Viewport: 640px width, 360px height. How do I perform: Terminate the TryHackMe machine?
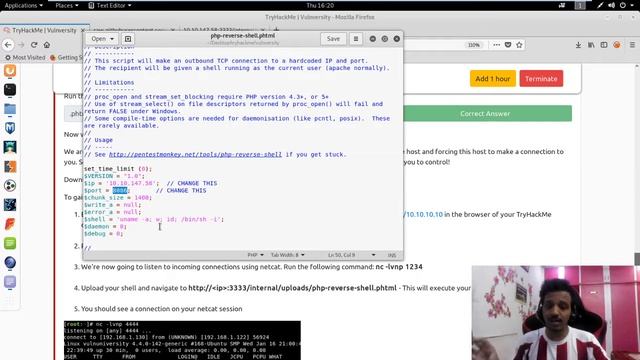pyautogui.click(x=541, y=79)
